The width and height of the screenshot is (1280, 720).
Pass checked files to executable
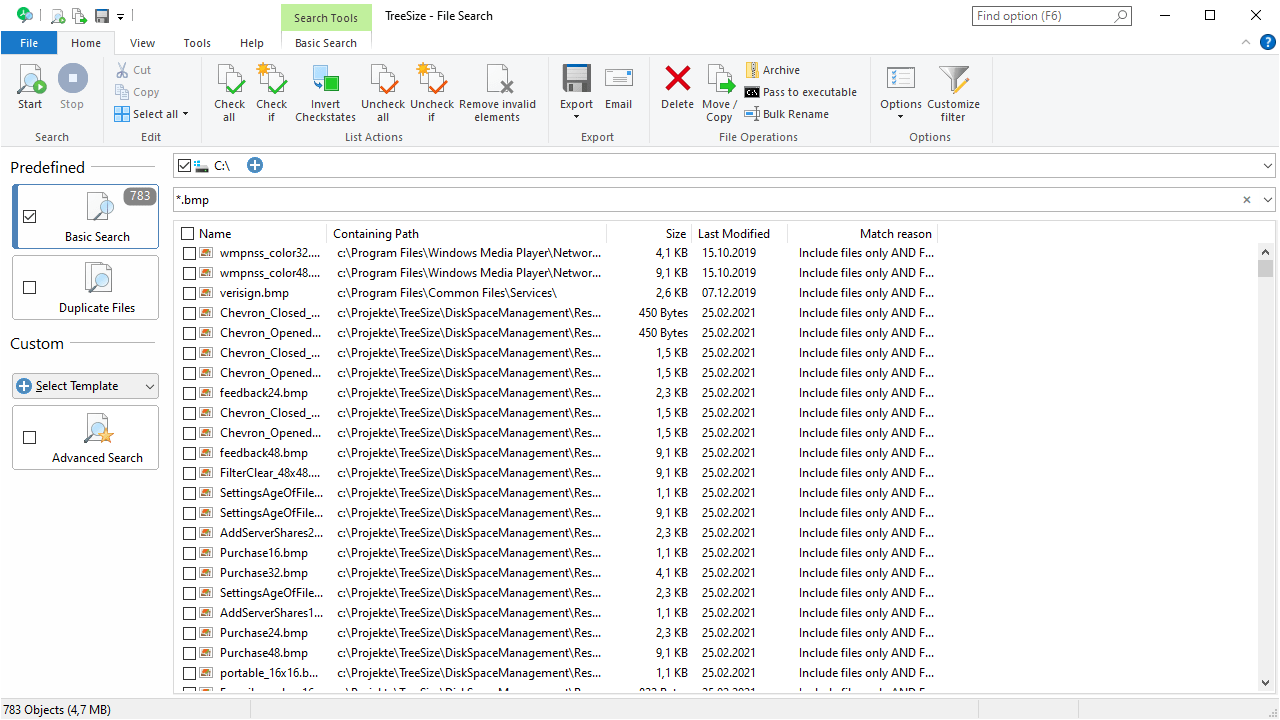pos(801,92)
